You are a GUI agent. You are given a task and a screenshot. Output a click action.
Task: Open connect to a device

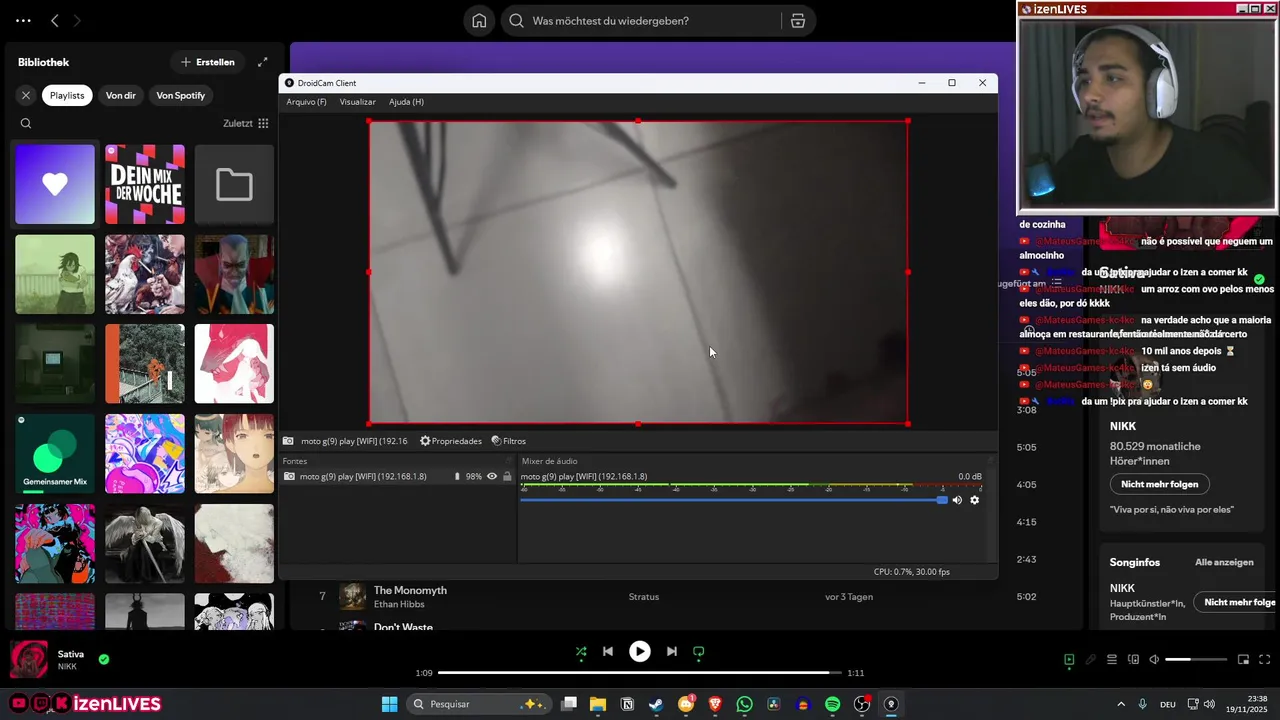tap(1133, 660)
